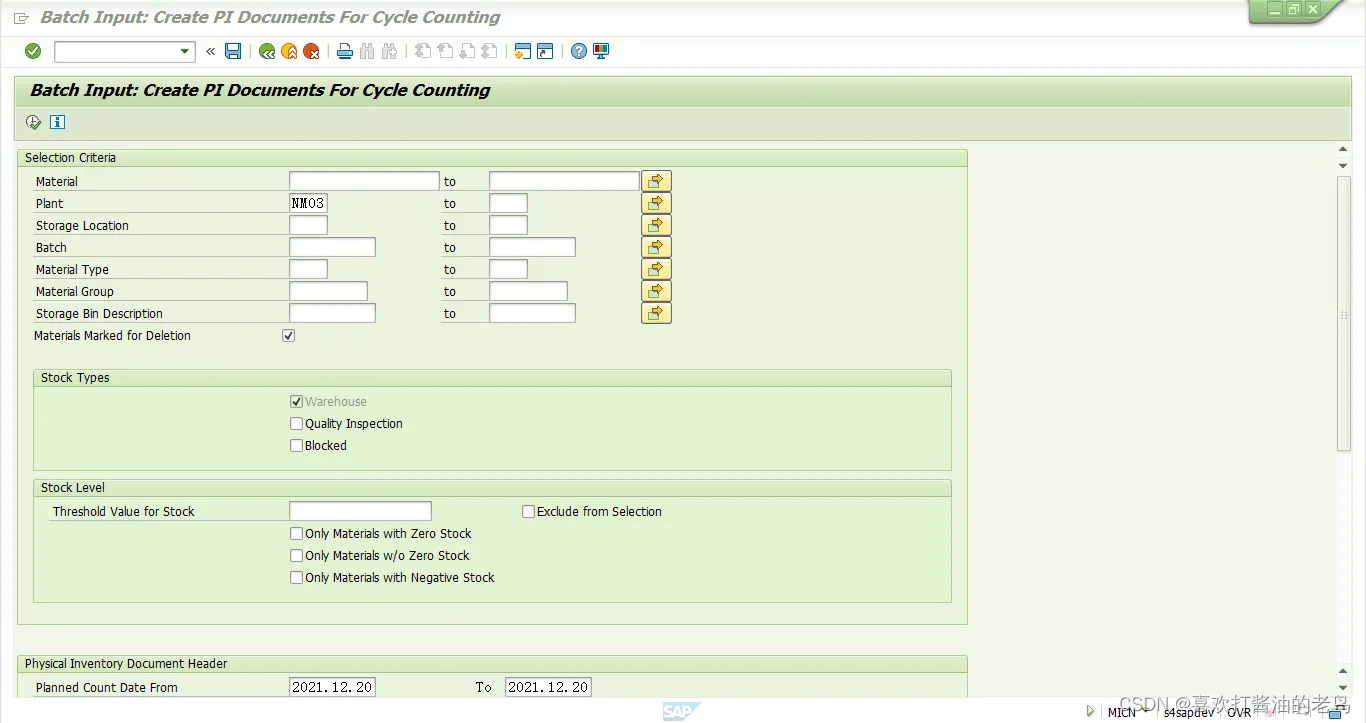Click the orange Exit icon
This screenshot has width=1366, height=723.
(289, 51)
